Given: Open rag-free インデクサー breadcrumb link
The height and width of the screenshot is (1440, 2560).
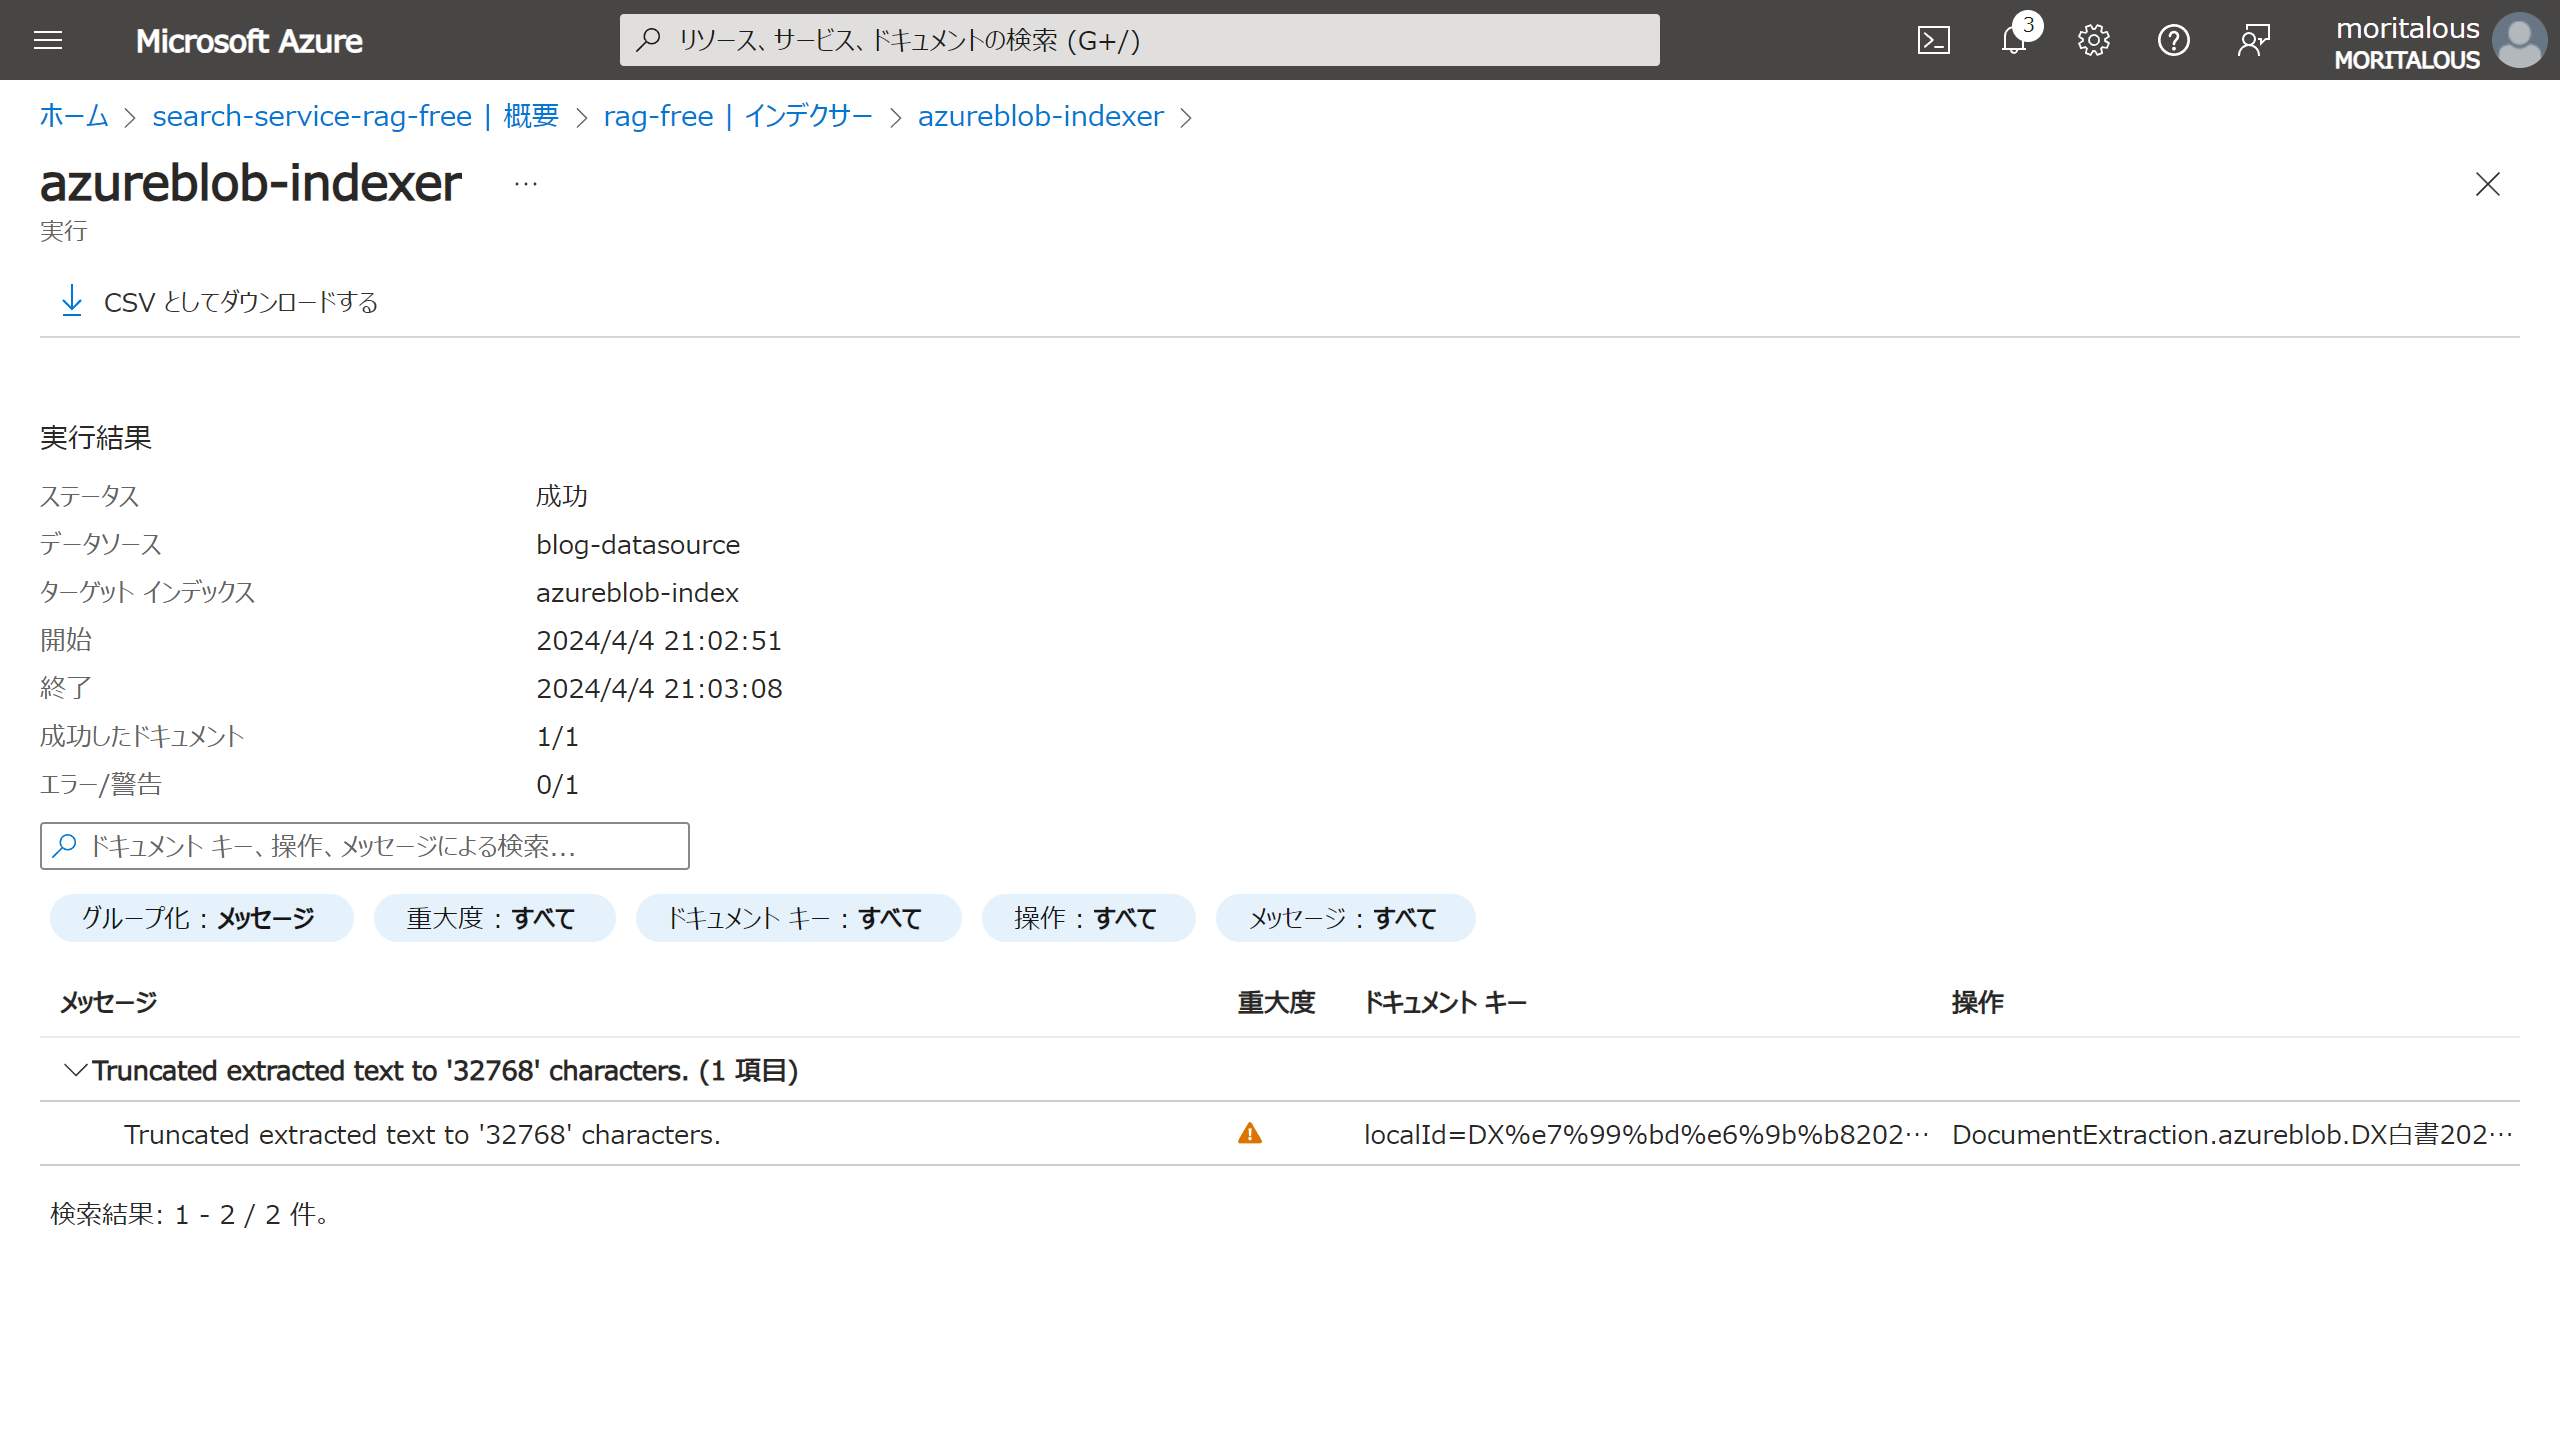Looking at the screenshot, I should point(737,116).
